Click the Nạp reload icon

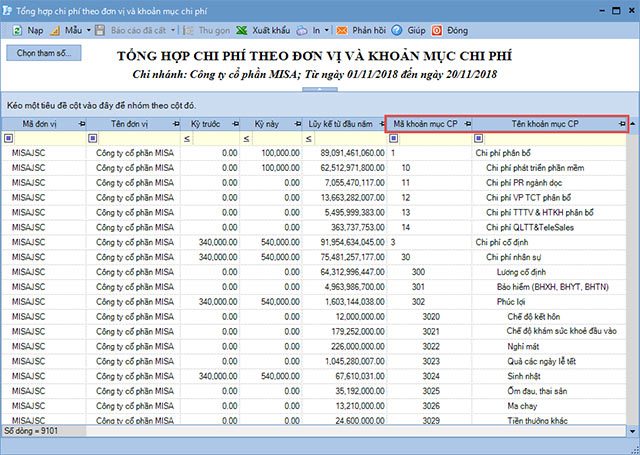coord(17,30)
